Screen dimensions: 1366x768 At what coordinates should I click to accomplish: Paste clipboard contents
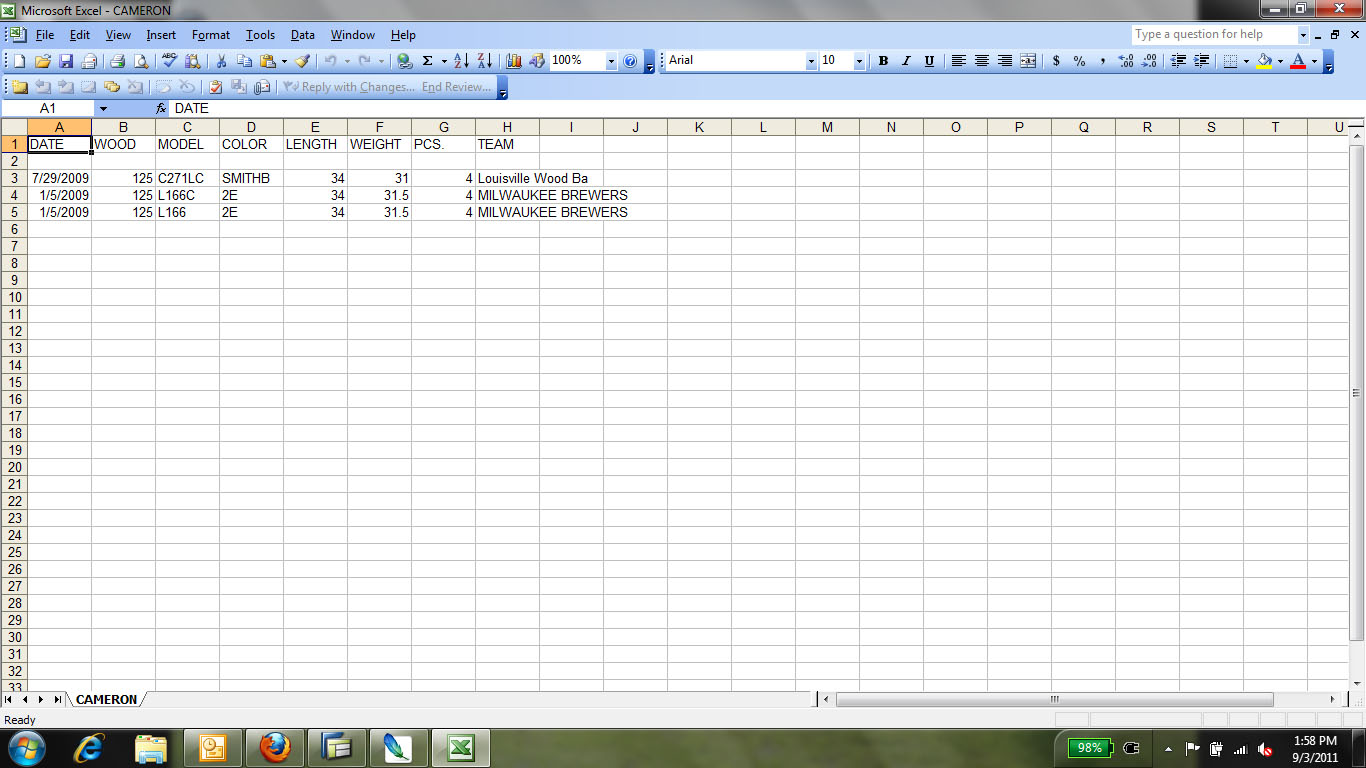(x=267, y=61)
